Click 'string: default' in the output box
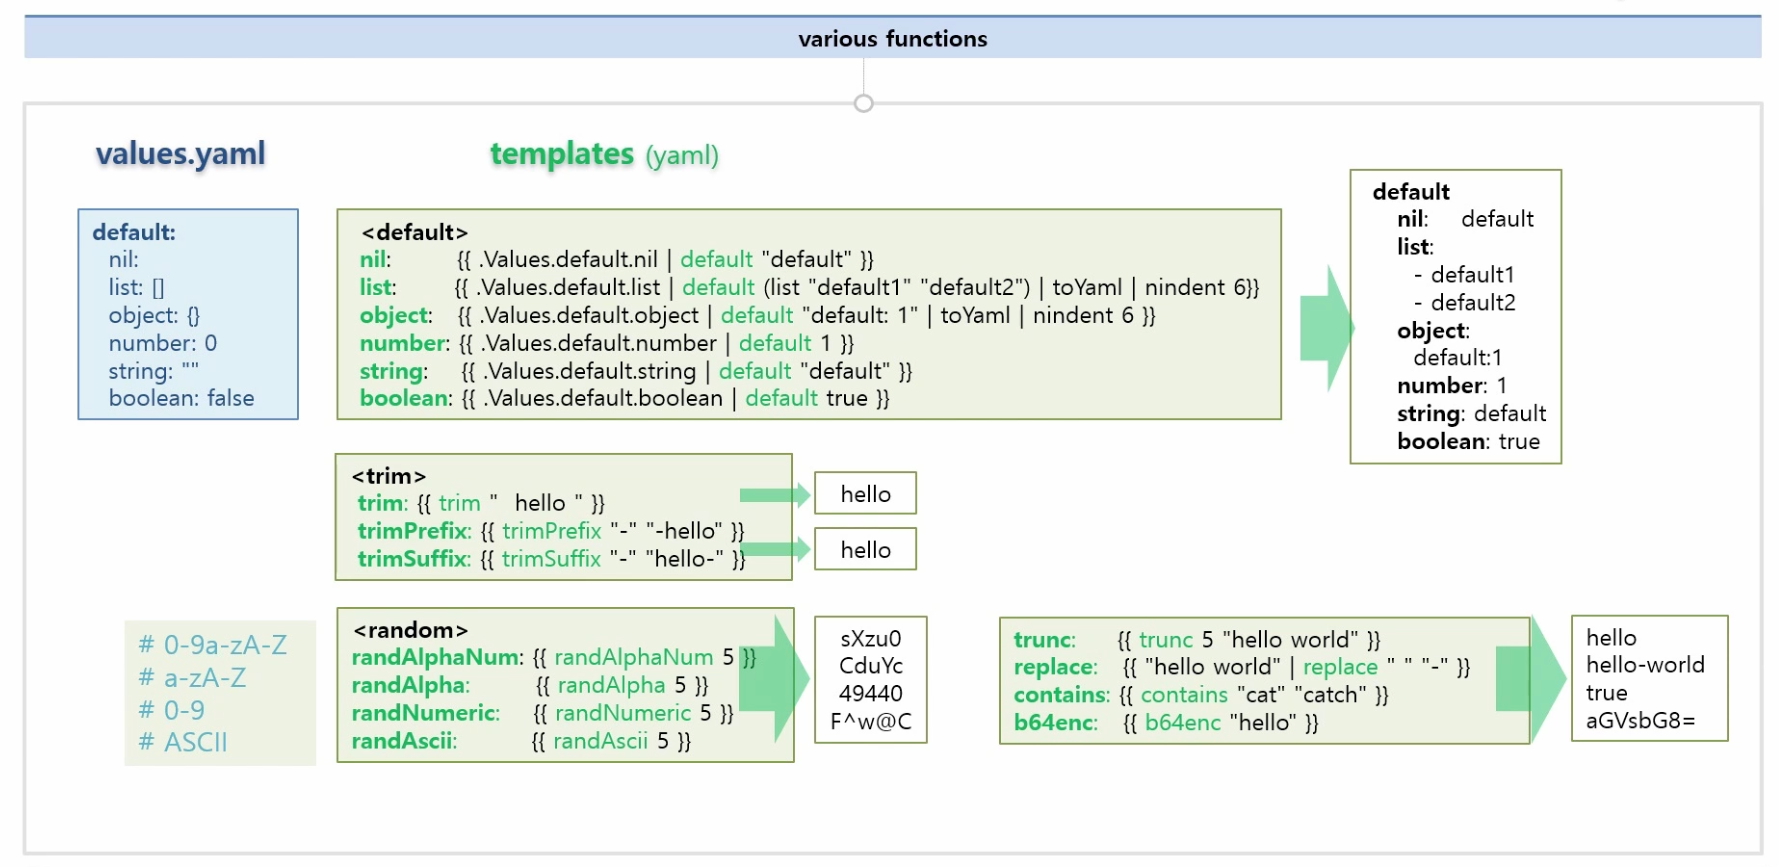 pos(1471,414)
